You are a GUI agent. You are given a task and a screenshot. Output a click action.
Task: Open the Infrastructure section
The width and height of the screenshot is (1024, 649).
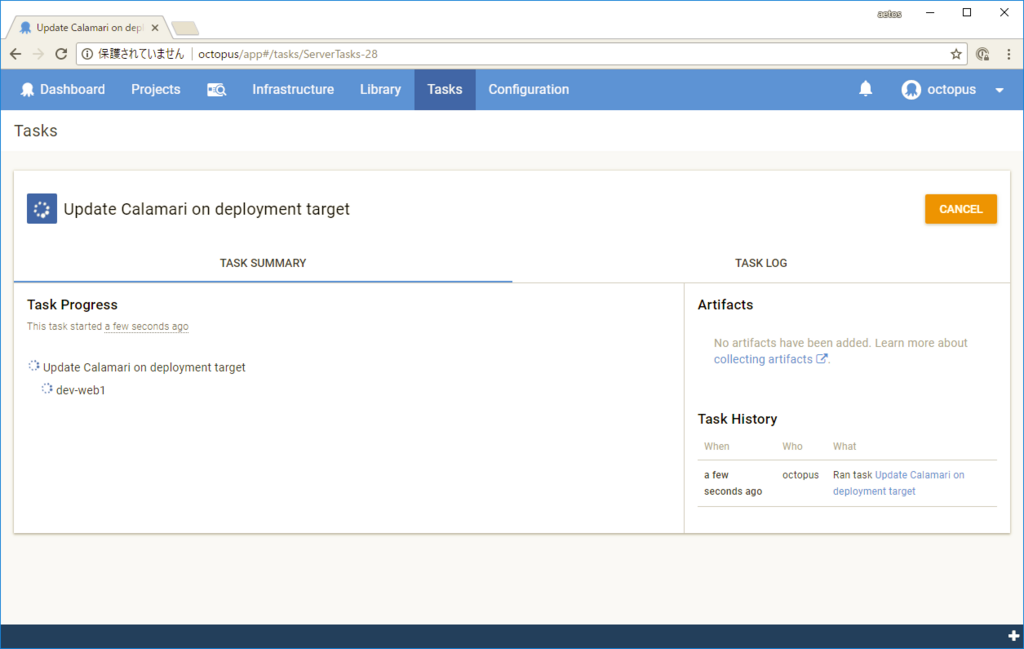coord(293,89)
